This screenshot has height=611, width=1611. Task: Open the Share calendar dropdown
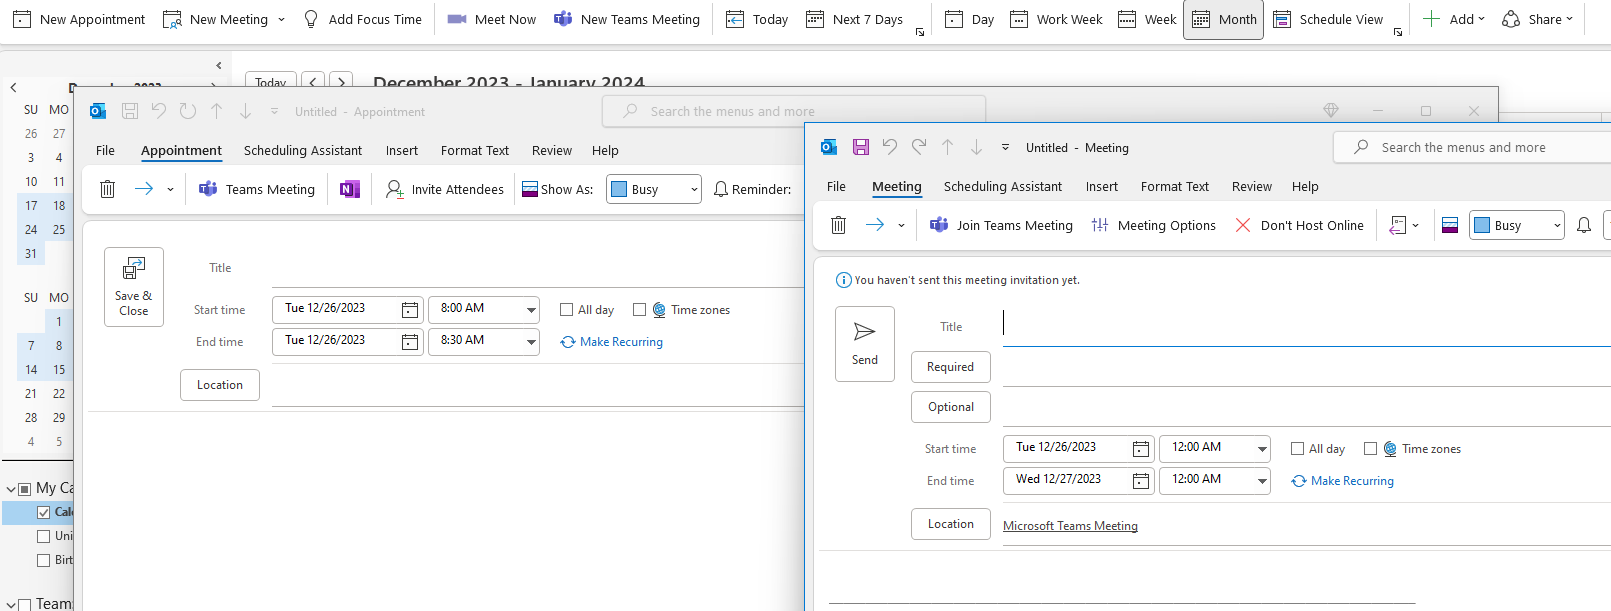pos(1537,19)
